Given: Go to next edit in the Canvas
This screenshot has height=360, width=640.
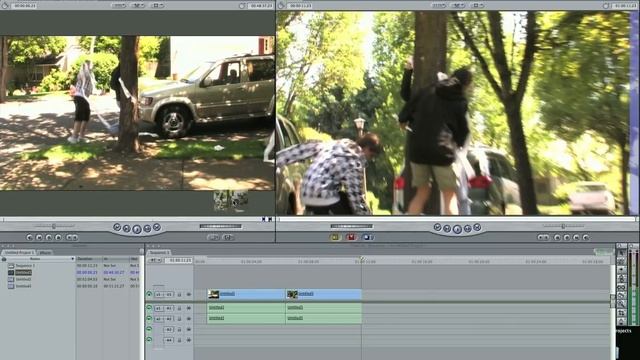Looking at the screenshot, I should 477,227.
